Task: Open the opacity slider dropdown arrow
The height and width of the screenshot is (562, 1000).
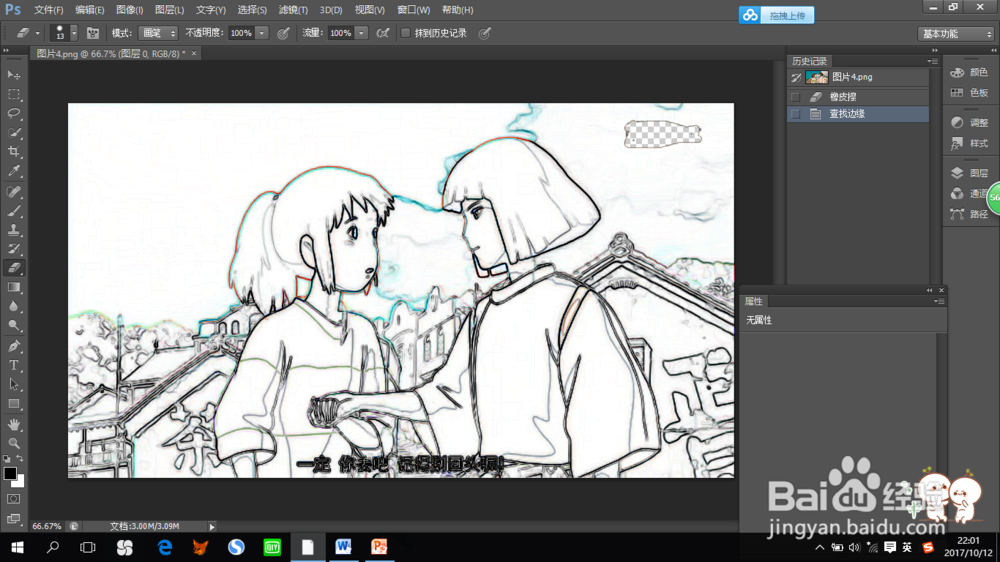Action: point(261,33)
